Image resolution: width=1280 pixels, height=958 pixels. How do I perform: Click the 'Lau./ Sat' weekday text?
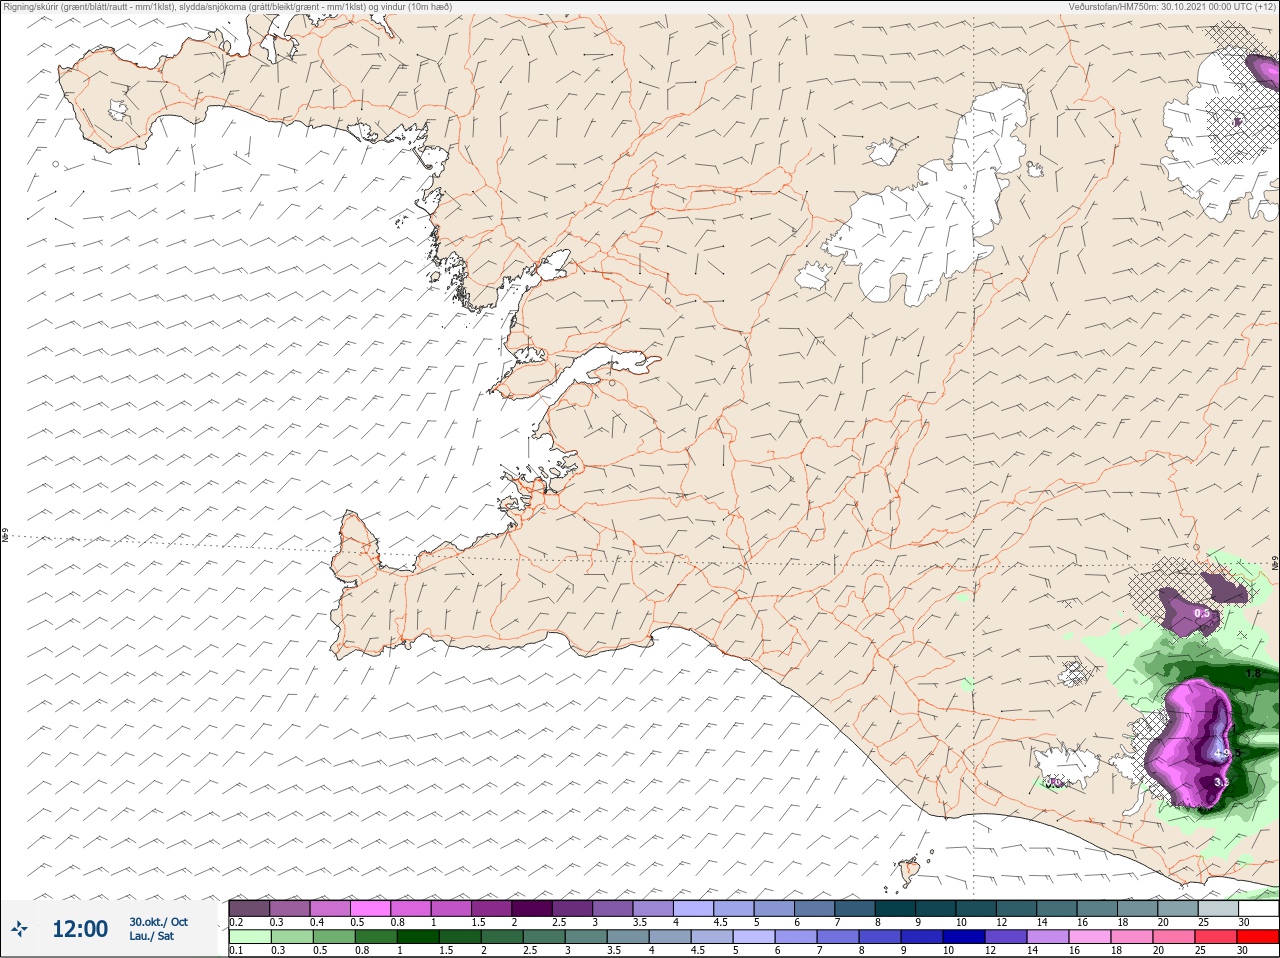coord(151,936)
